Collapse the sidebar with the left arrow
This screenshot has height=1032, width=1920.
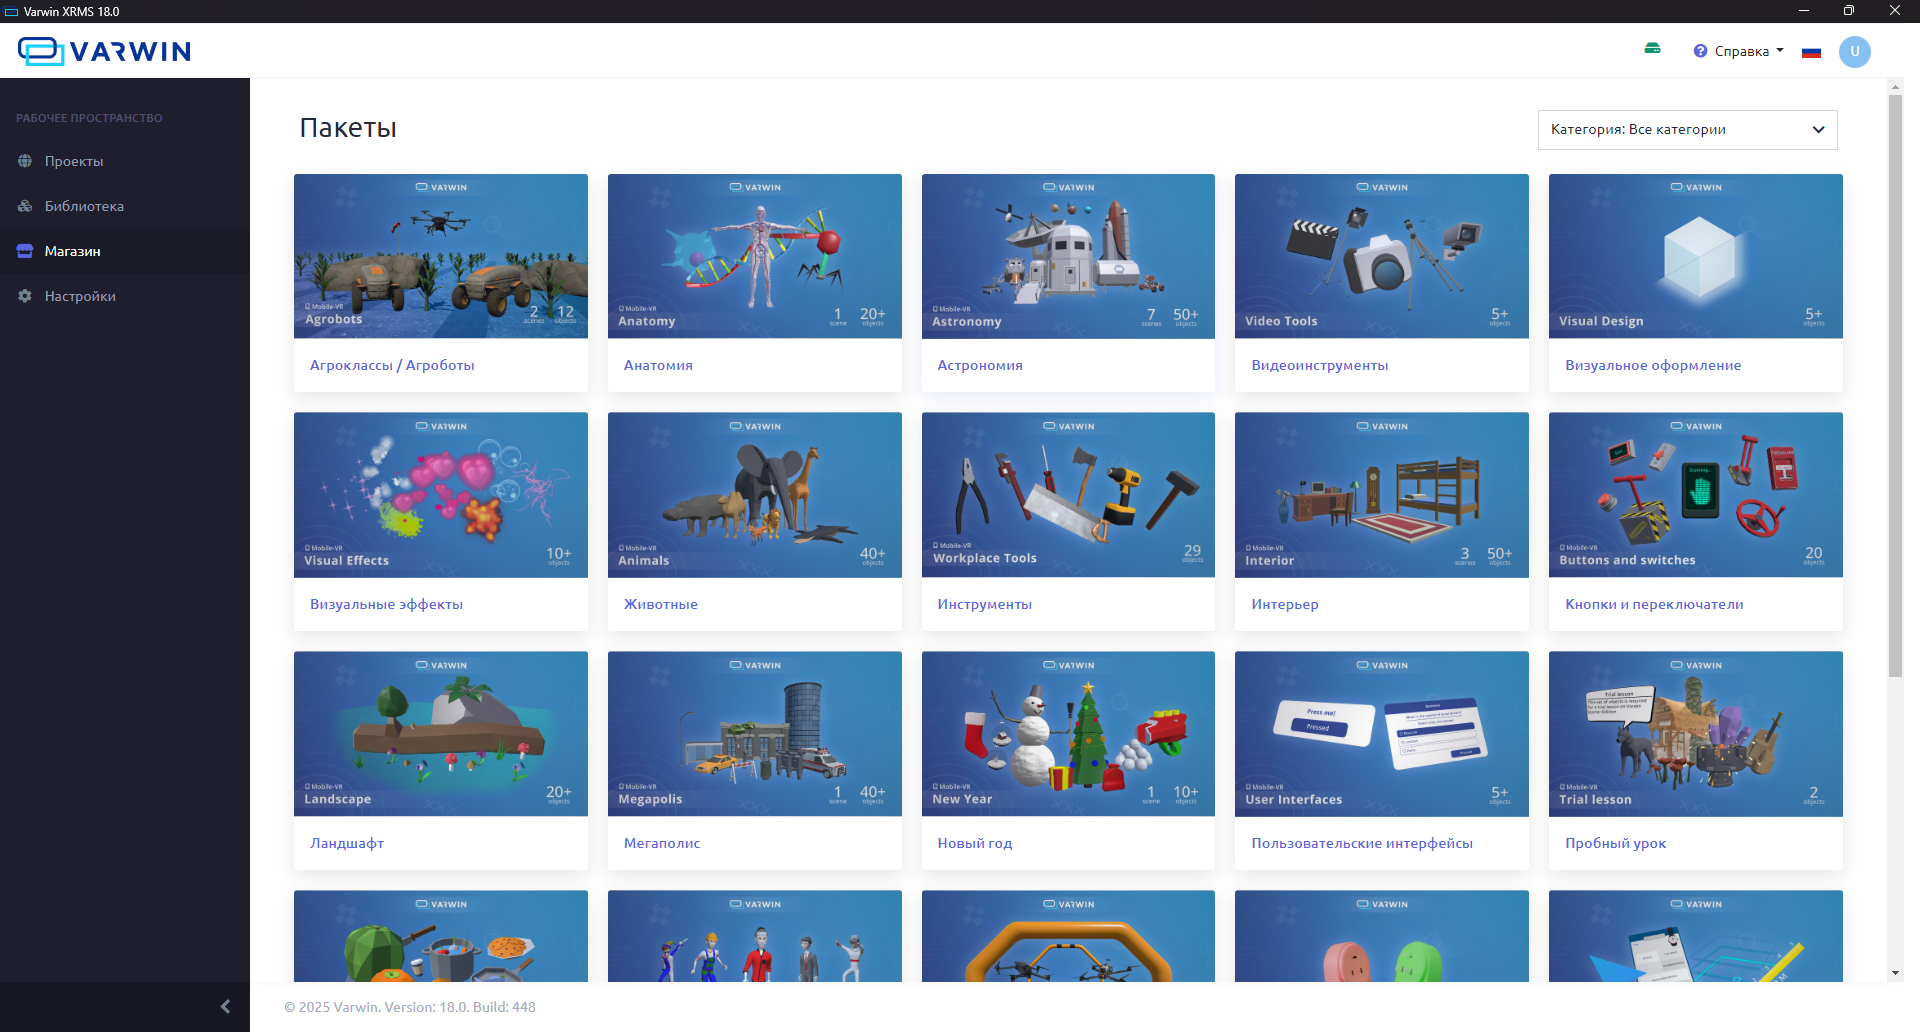(x=225, y=1006)
